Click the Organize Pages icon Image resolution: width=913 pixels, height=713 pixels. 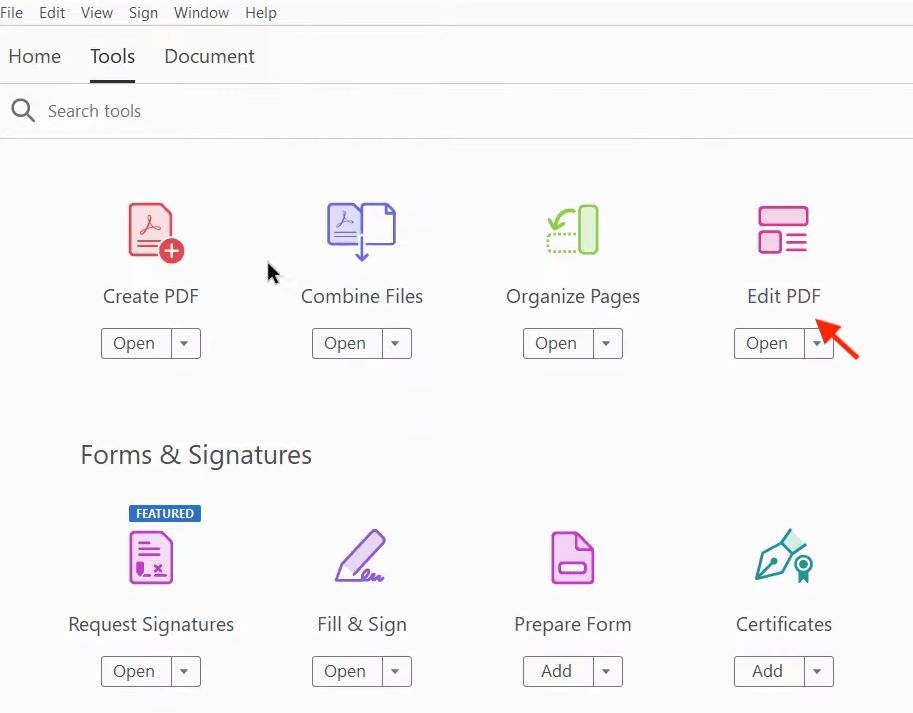click(x=573, y=230)
